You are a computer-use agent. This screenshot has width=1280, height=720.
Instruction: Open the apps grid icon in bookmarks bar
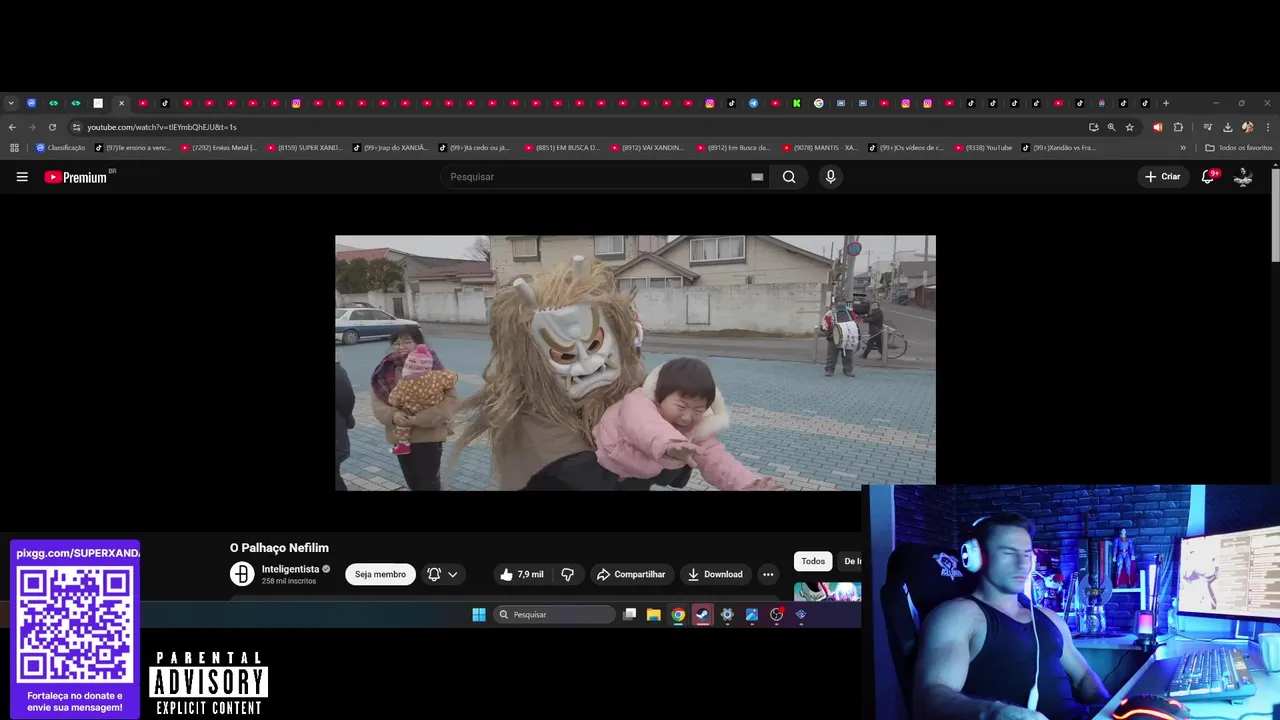tap(14, 148)
